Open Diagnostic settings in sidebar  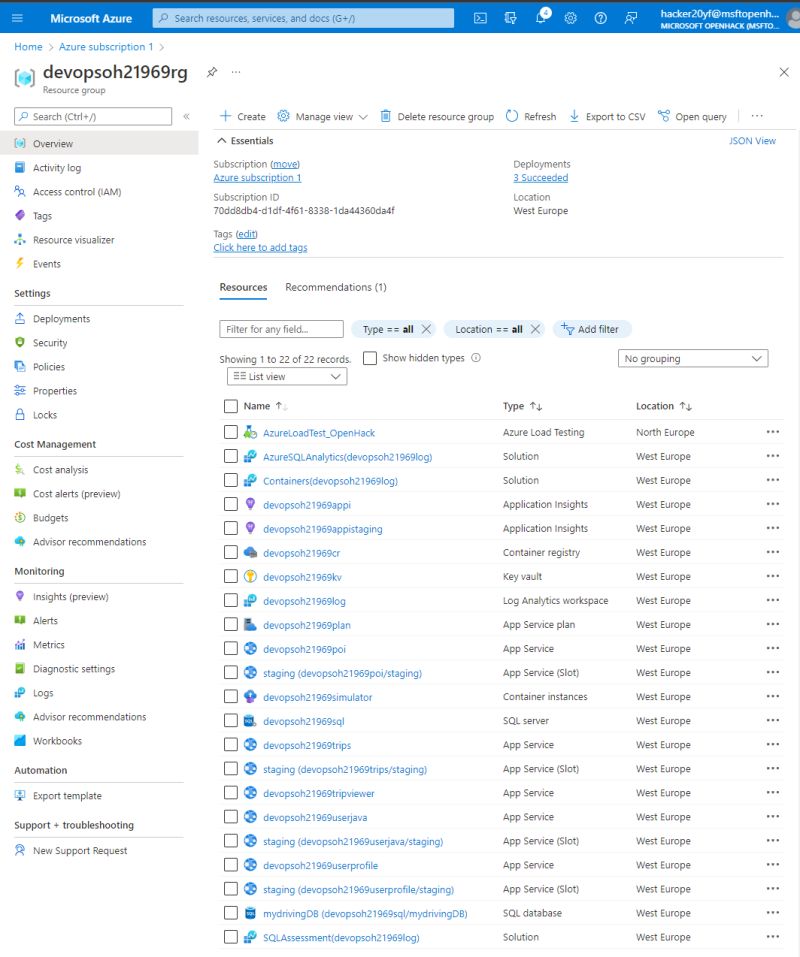73,669
